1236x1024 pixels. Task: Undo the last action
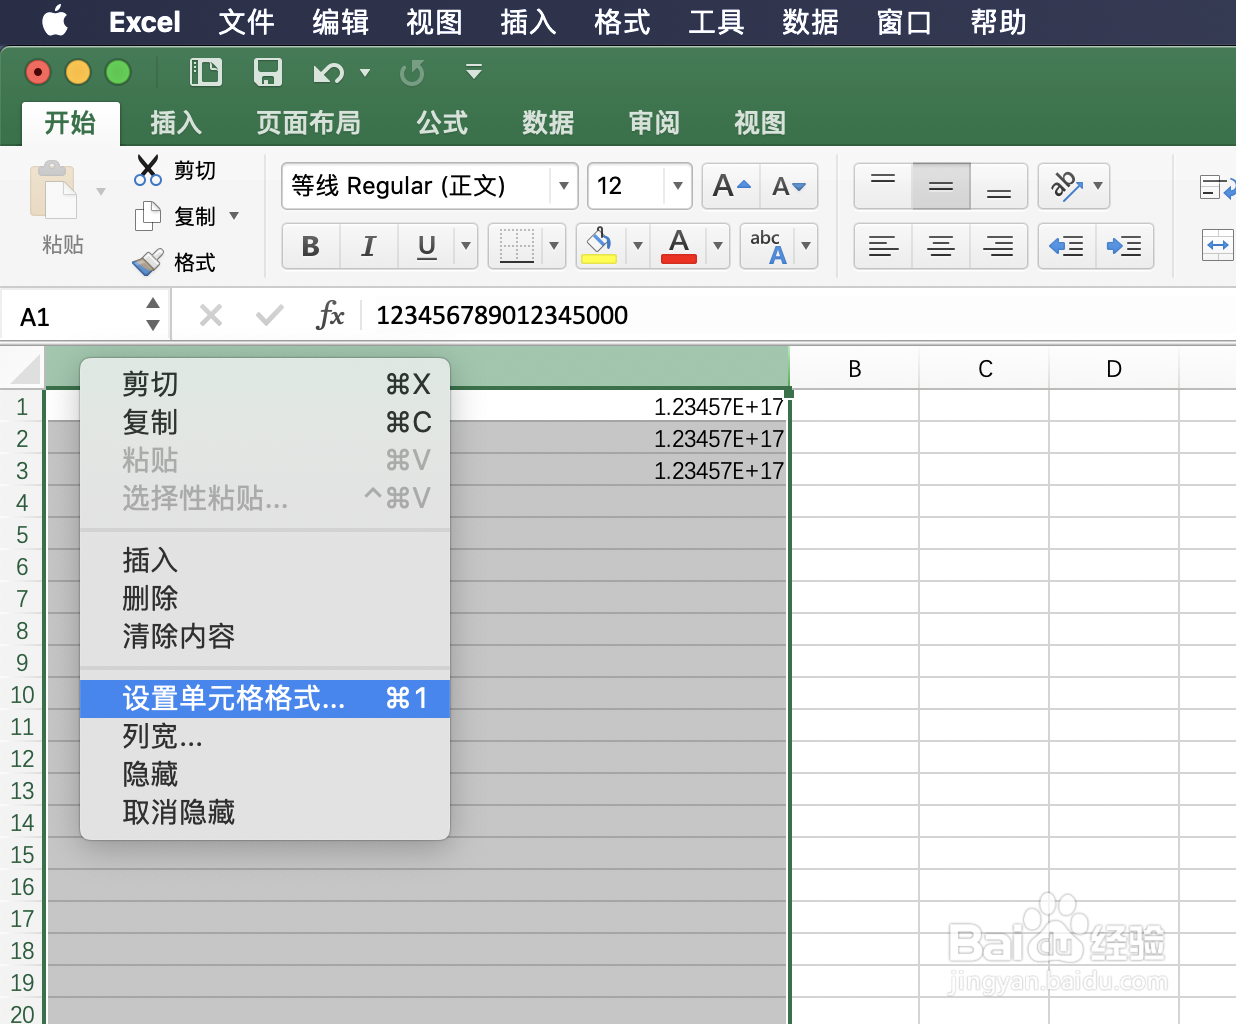(329, 72)
